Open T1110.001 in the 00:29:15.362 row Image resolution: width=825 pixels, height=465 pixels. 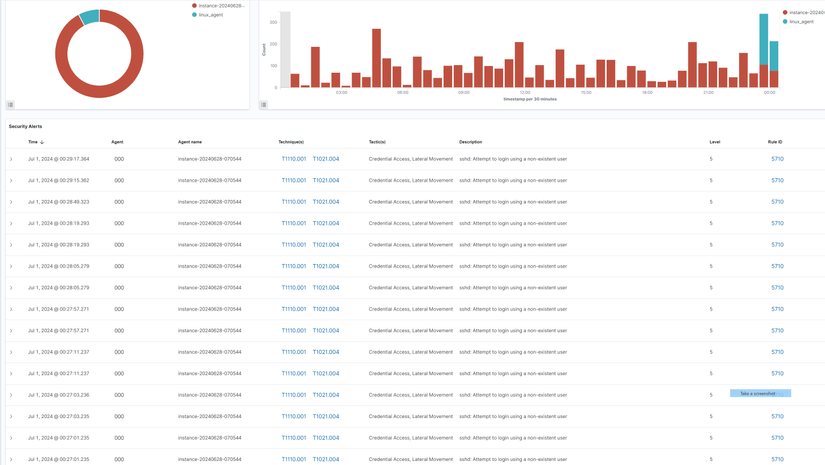[x=294, y=180]
